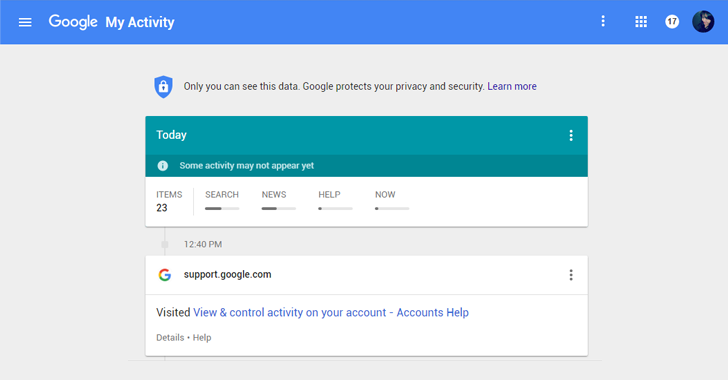Click the support.google.com entry title
Image resolution: width=728 pixels, height=380 pixels.
(228, 275)
